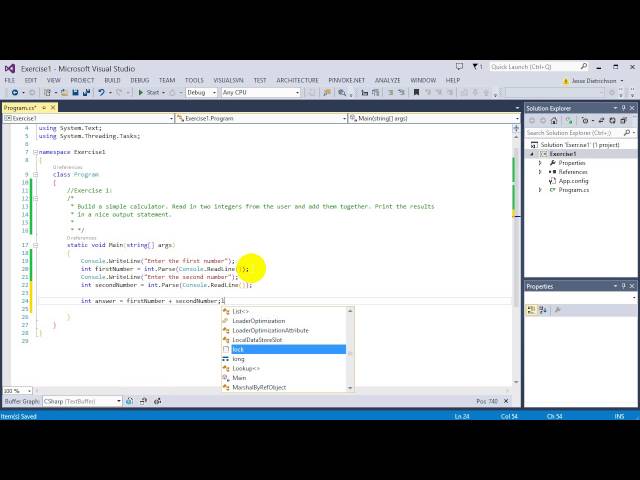This screenshot has height=480, width=640.
Task: Click the Collapse All icon in Solution Explorer
Action: tap(623, 120)
